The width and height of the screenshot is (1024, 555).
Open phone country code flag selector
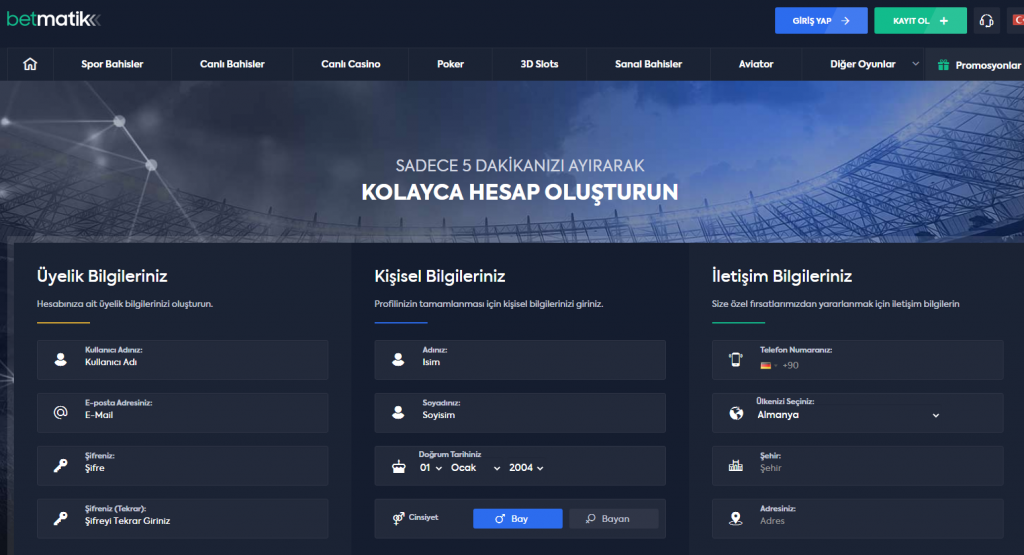(769, 366)
